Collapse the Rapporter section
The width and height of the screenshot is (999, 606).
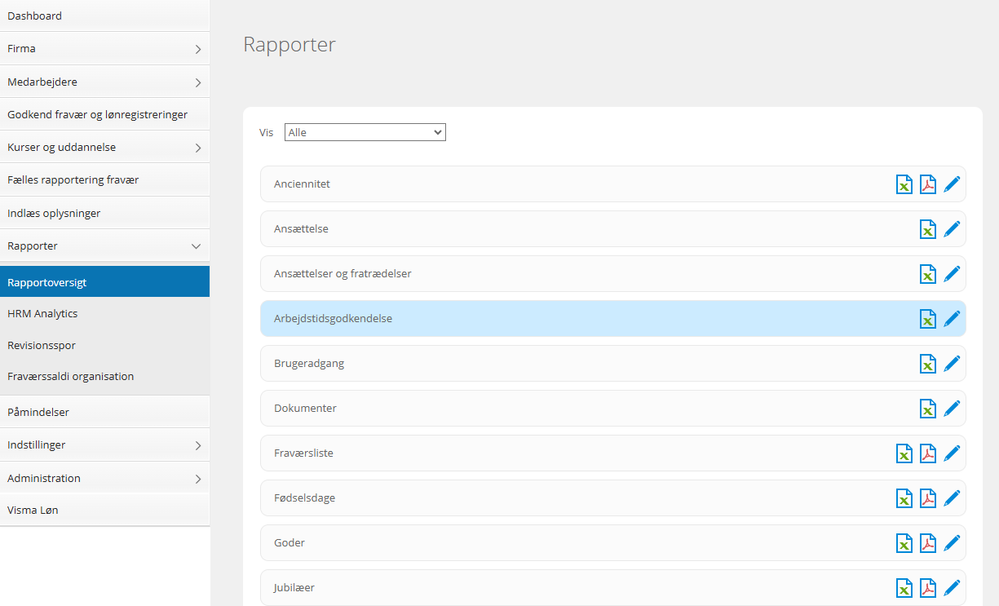(105, 245)
